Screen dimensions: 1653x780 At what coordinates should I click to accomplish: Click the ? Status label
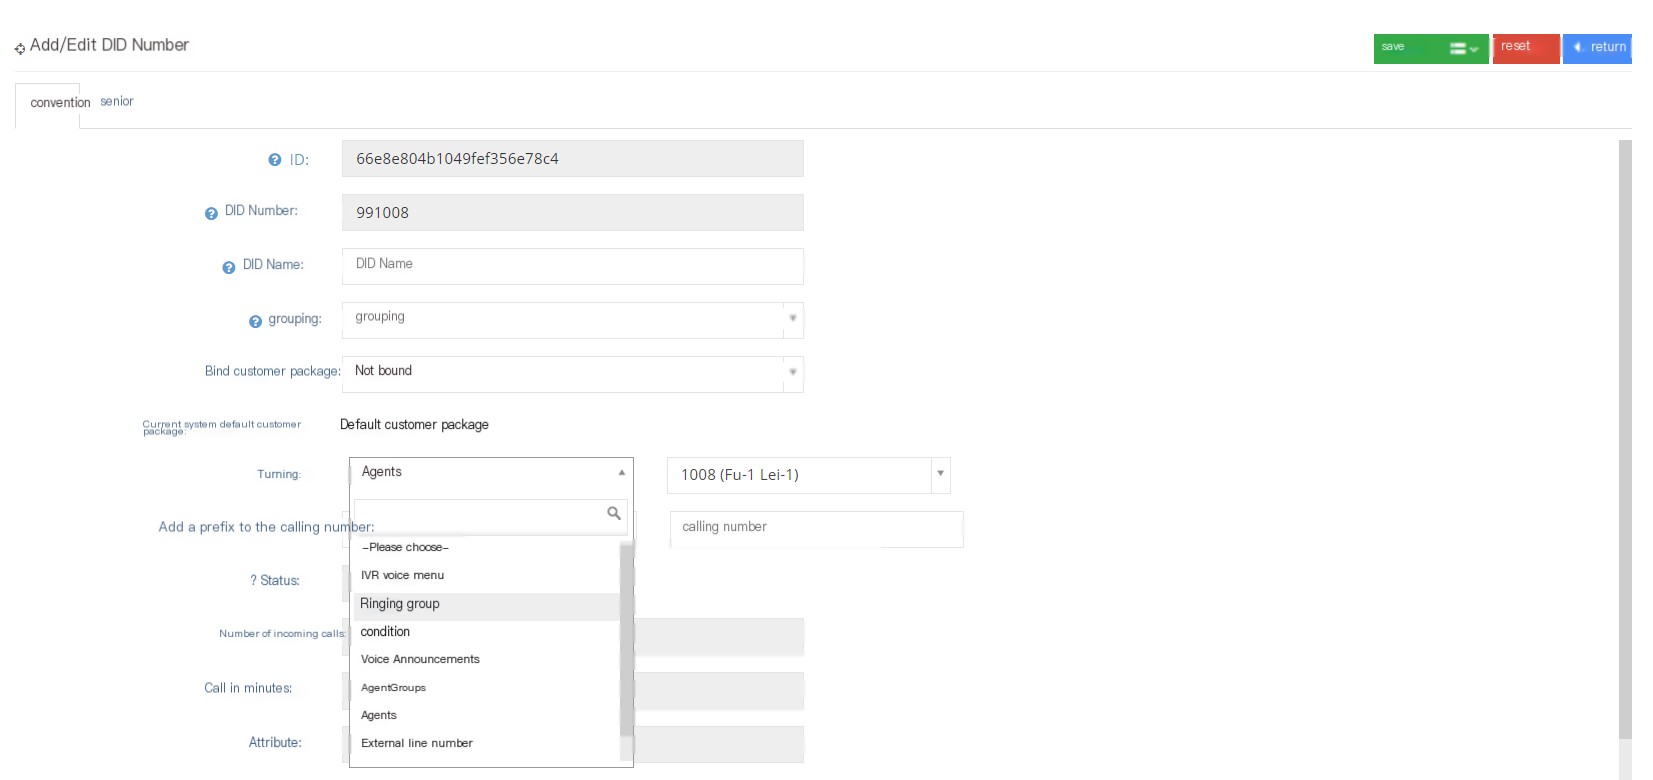coord(275,581)
